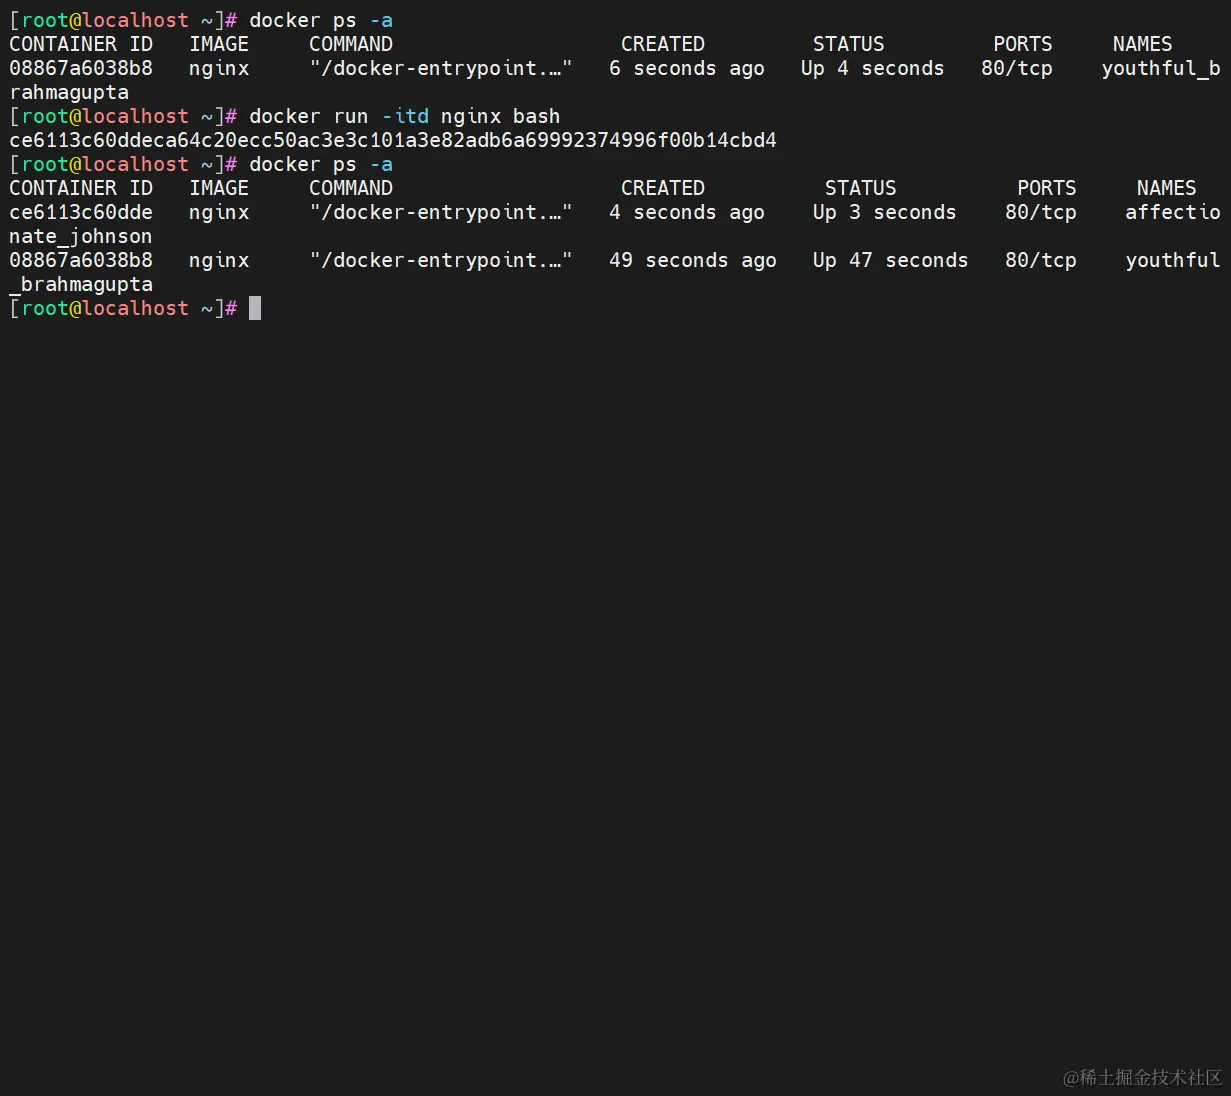1231x1096 pixels.
Task: Click the '-itd' flag in the docker run command
Action: pyautogui.click(x=404, y=116)
